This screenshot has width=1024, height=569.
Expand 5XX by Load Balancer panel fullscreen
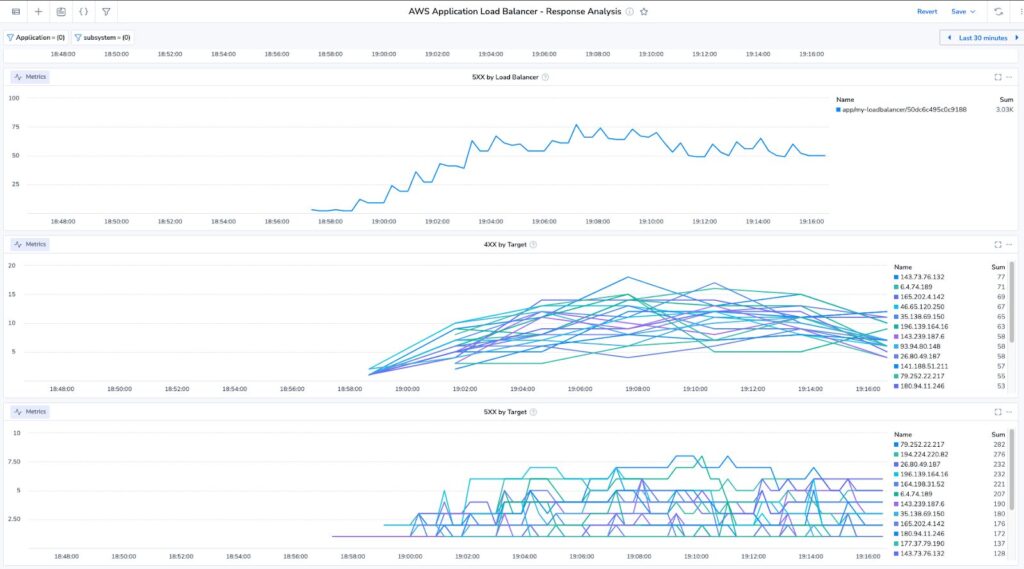(998, 77)
